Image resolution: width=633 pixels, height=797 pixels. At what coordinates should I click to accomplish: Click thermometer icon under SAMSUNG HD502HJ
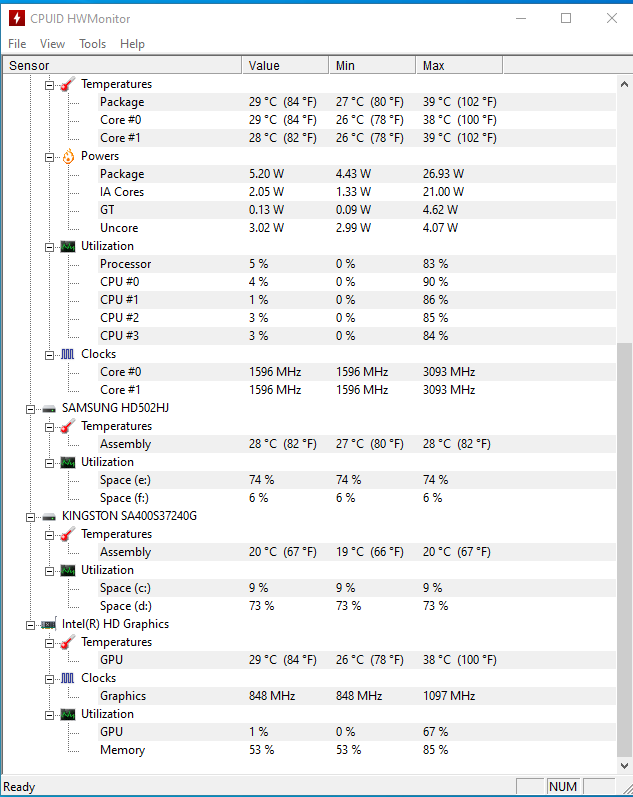pos(68,426)
